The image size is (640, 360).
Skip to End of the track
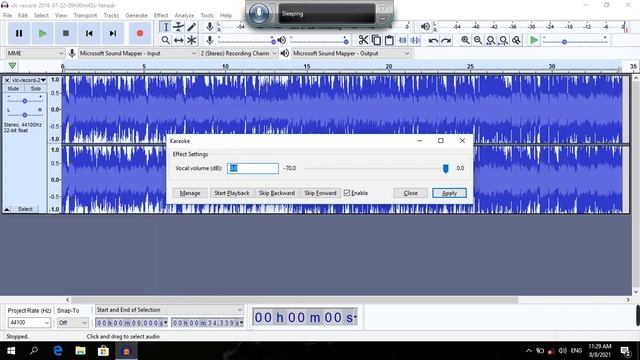click(x=113, y=33)
